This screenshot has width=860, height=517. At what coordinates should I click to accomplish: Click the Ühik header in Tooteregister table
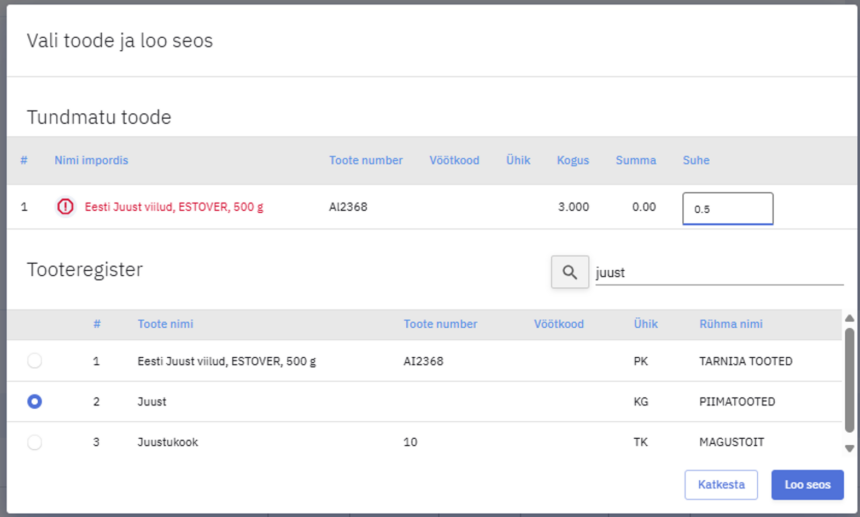pyautogui.click(x=645, y=324)
